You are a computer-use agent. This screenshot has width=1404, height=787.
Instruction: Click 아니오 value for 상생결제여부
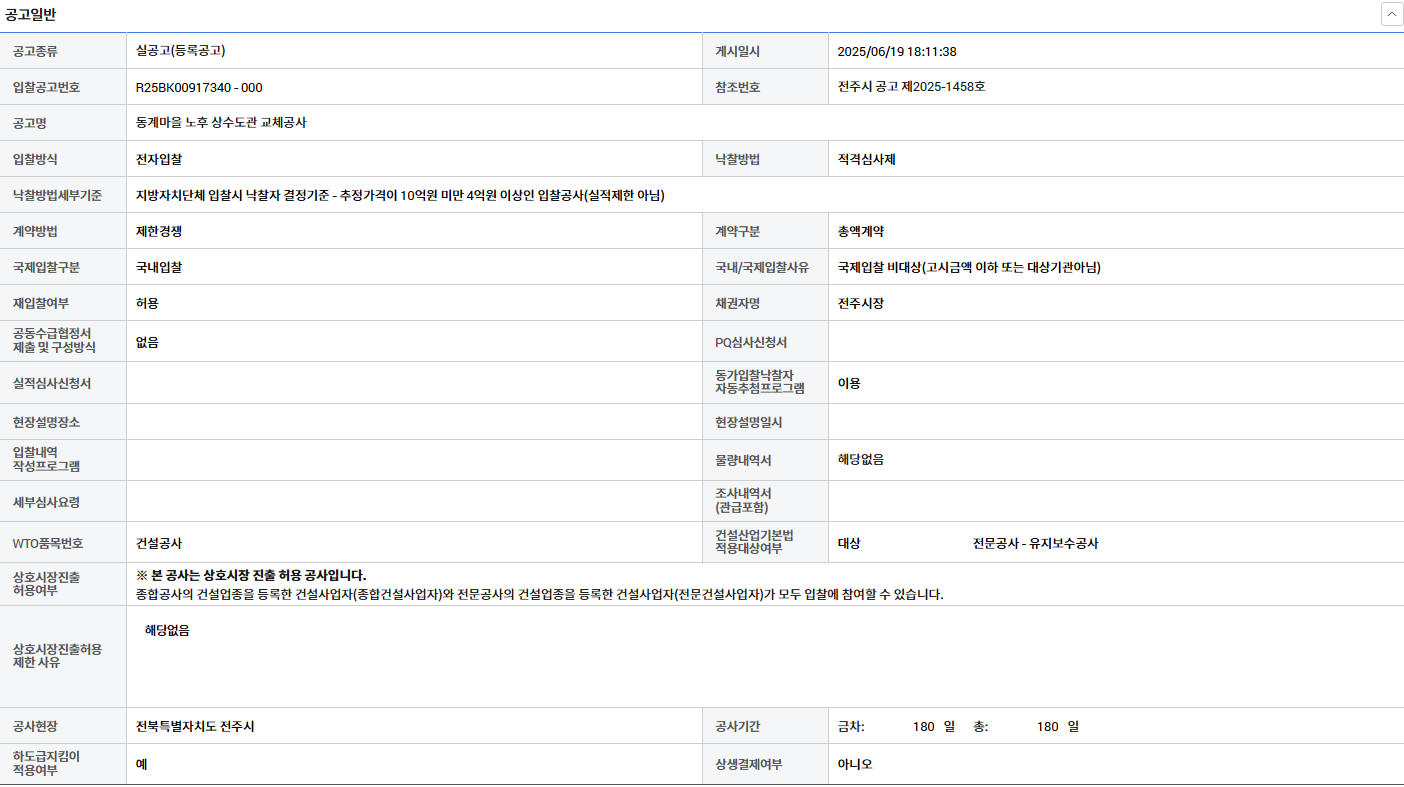click(x=855, y=764)
